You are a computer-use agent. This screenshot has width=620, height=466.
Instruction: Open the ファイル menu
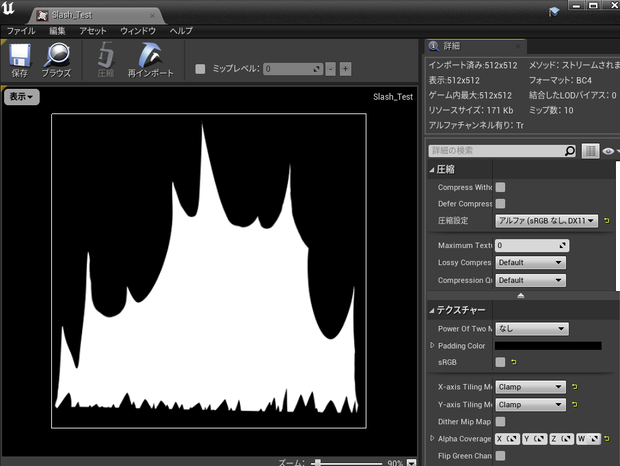(x=21, y=31)
